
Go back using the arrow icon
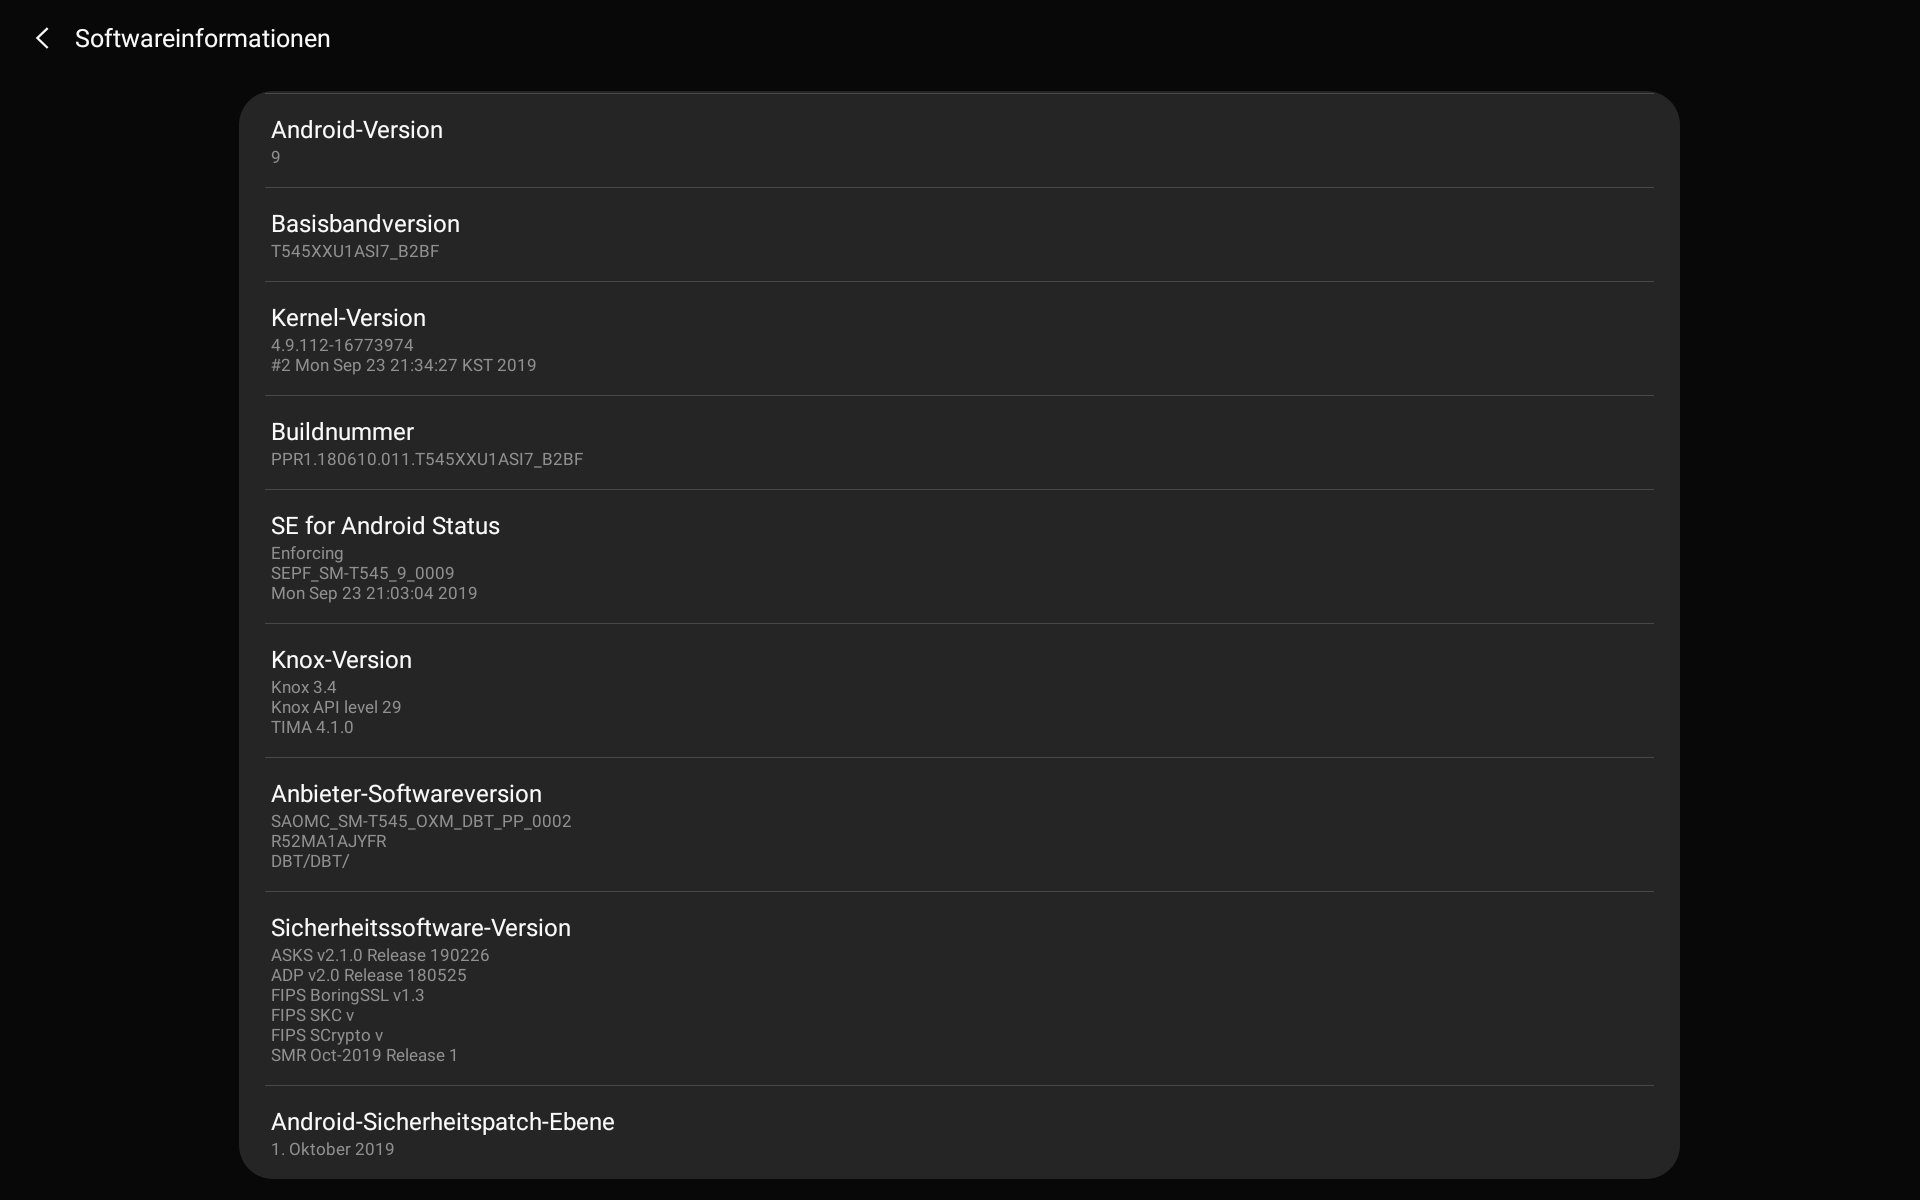(x=42, y=38)
